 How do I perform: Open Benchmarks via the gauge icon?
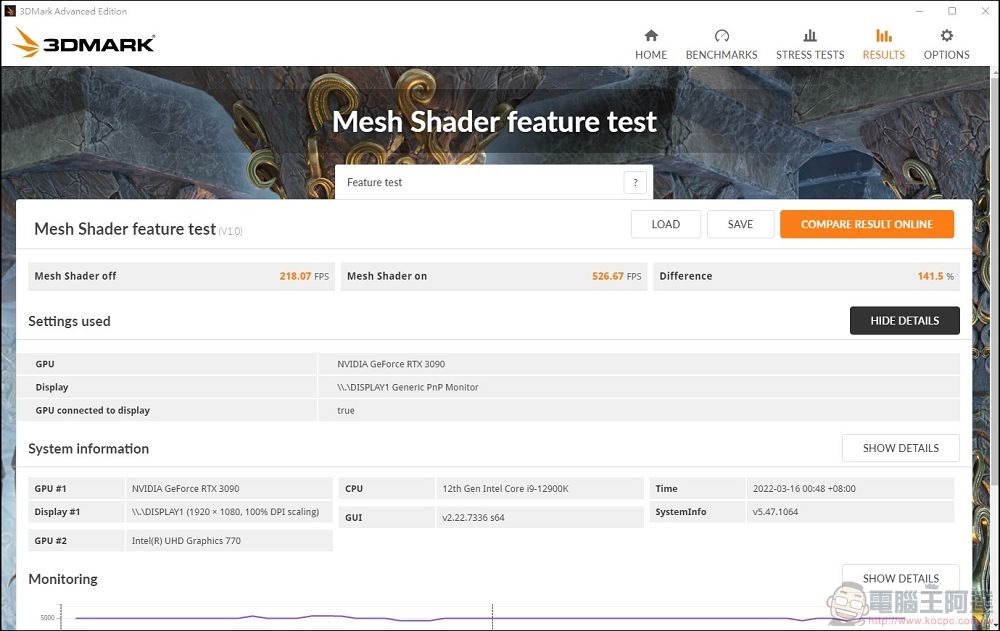(721, 36)
